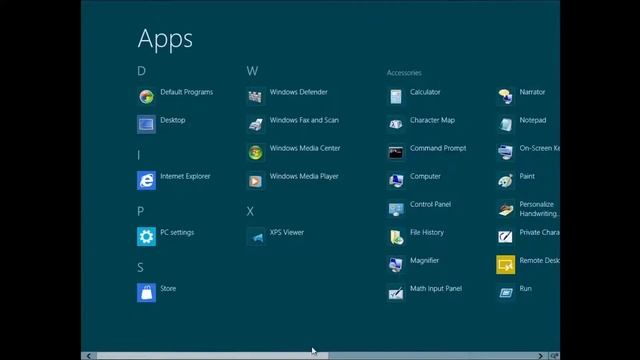640x360 pixels.
Task: Open the PC settings gear icon
Action: (x=146, y=237)
